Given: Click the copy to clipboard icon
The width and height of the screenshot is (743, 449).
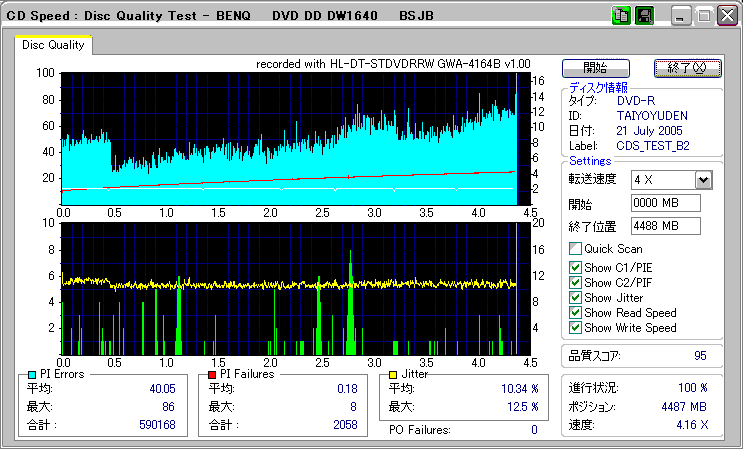Looking at the screenshot, I should tap(621, 16).
